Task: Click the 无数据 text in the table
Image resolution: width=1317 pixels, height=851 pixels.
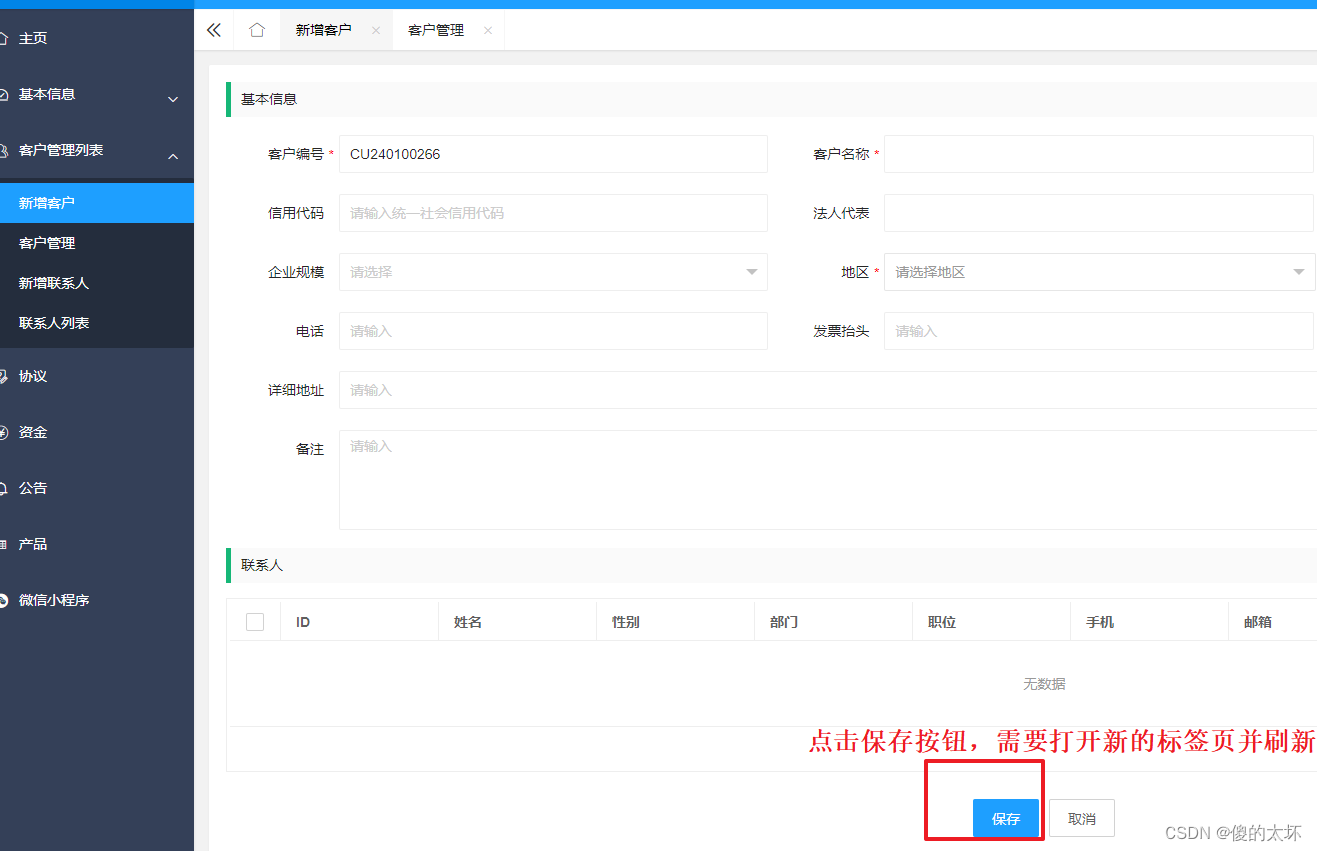Action: point(1044,684)
